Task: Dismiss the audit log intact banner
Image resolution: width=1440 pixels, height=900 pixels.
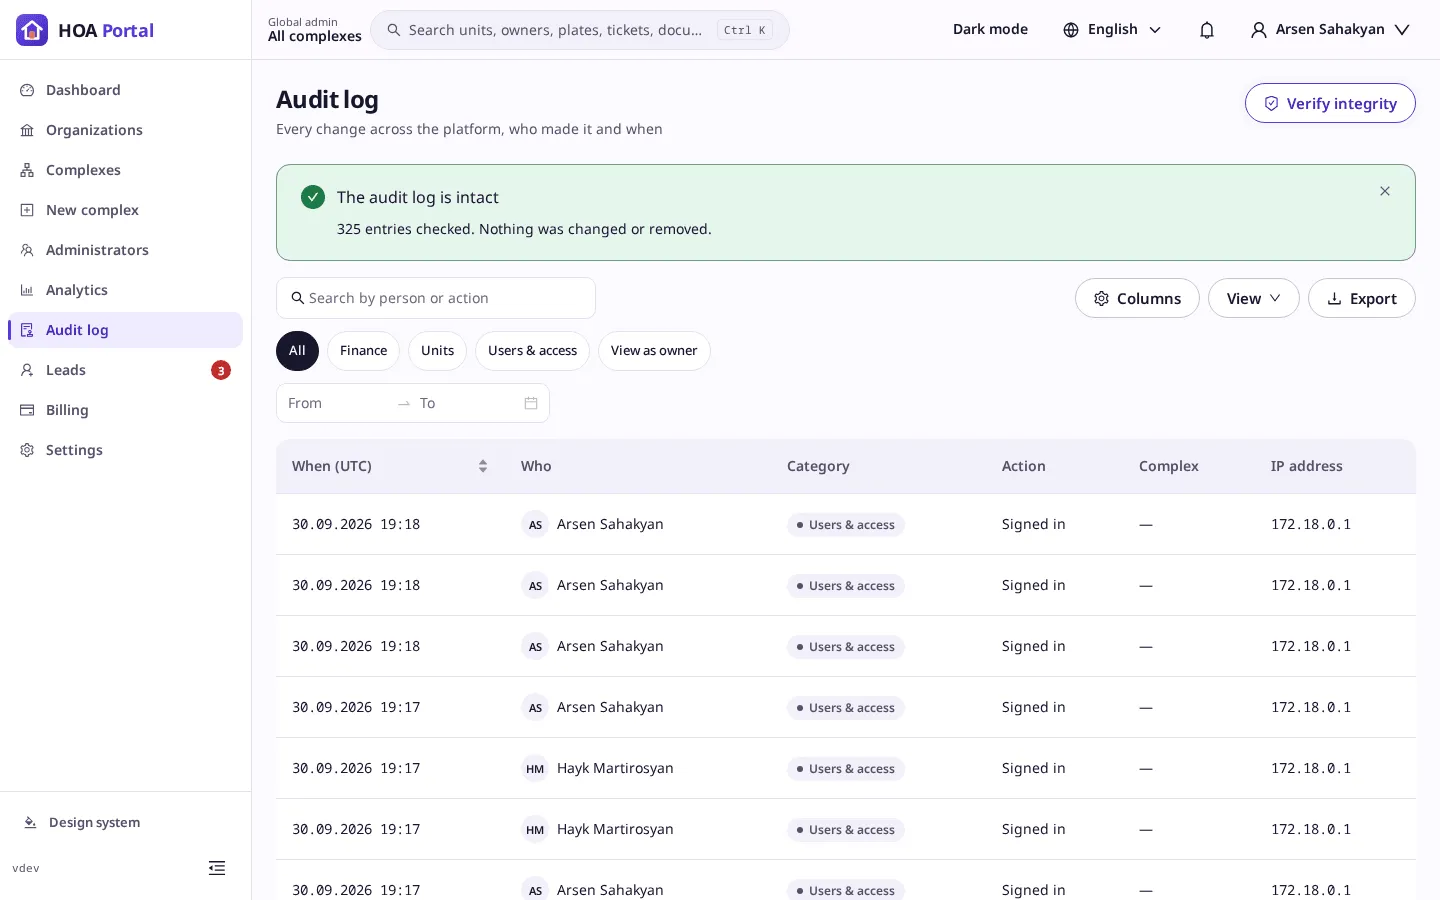Action: (1385, 191)
